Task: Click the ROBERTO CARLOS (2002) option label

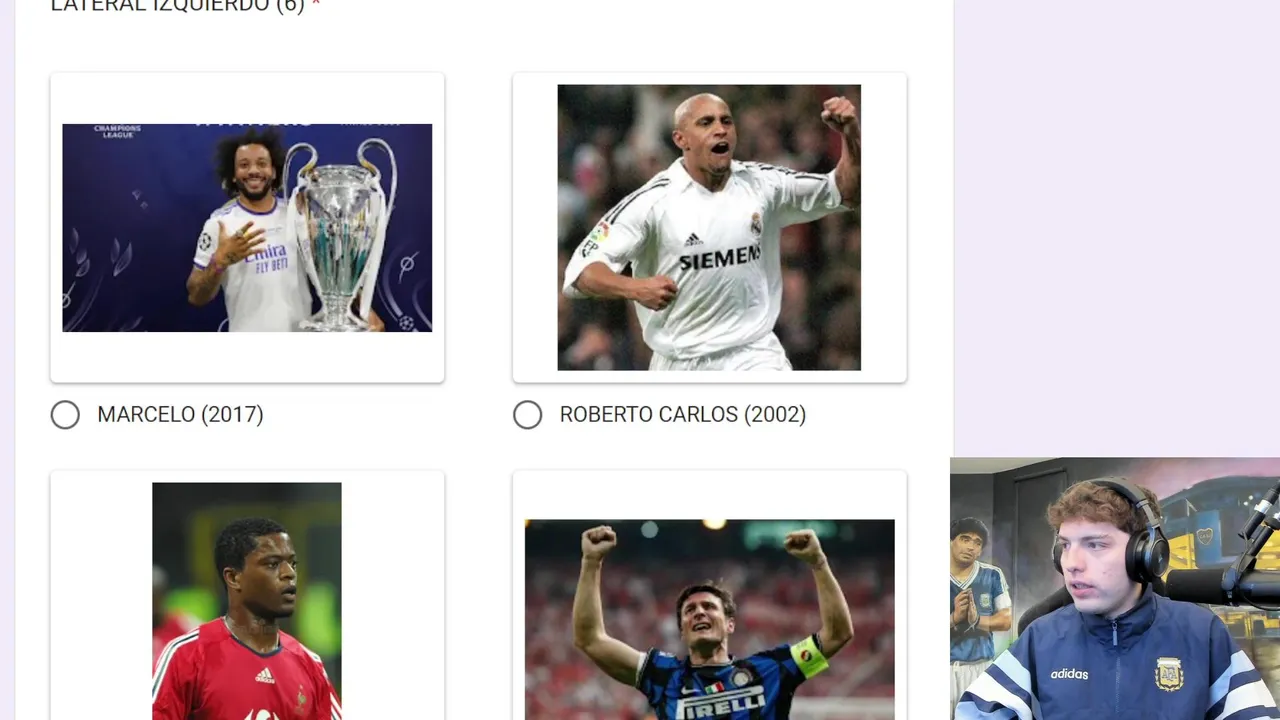Action: [x=682, y=414]
